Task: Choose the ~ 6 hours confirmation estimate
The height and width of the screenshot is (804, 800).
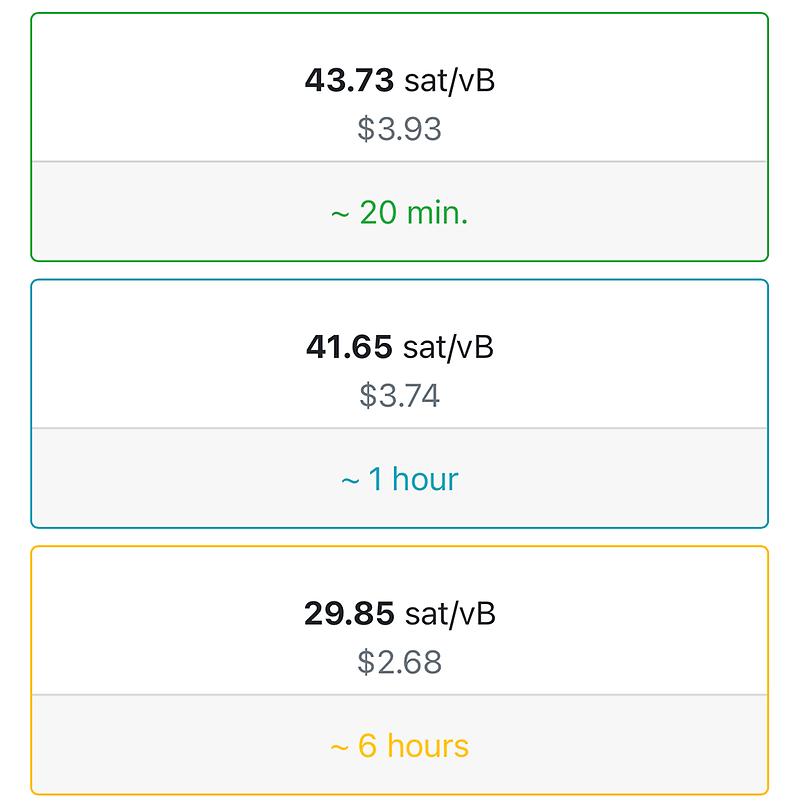Action: point(399,746)
